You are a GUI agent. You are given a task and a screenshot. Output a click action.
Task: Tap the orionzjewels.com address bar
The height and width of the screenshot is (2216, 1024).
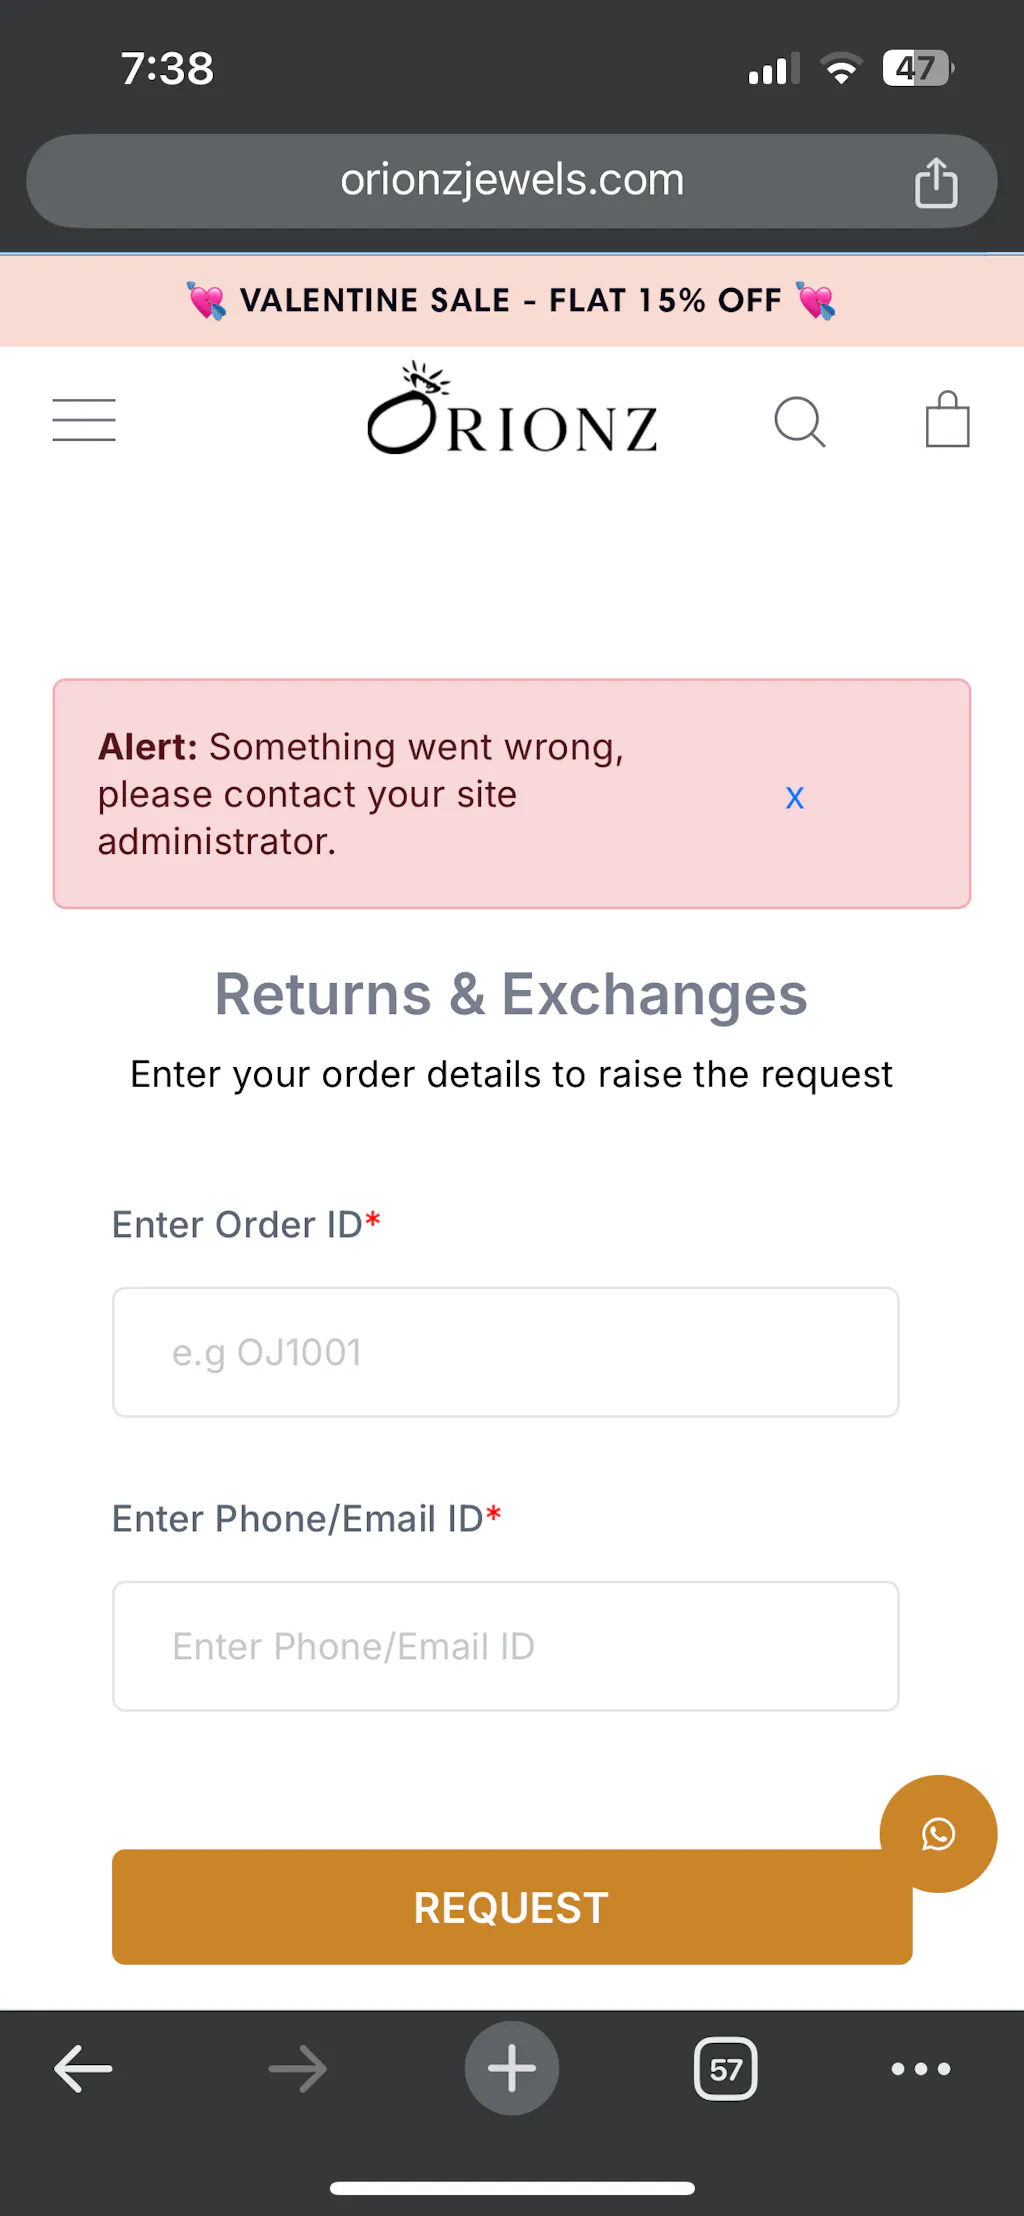[x=511, y=181]
